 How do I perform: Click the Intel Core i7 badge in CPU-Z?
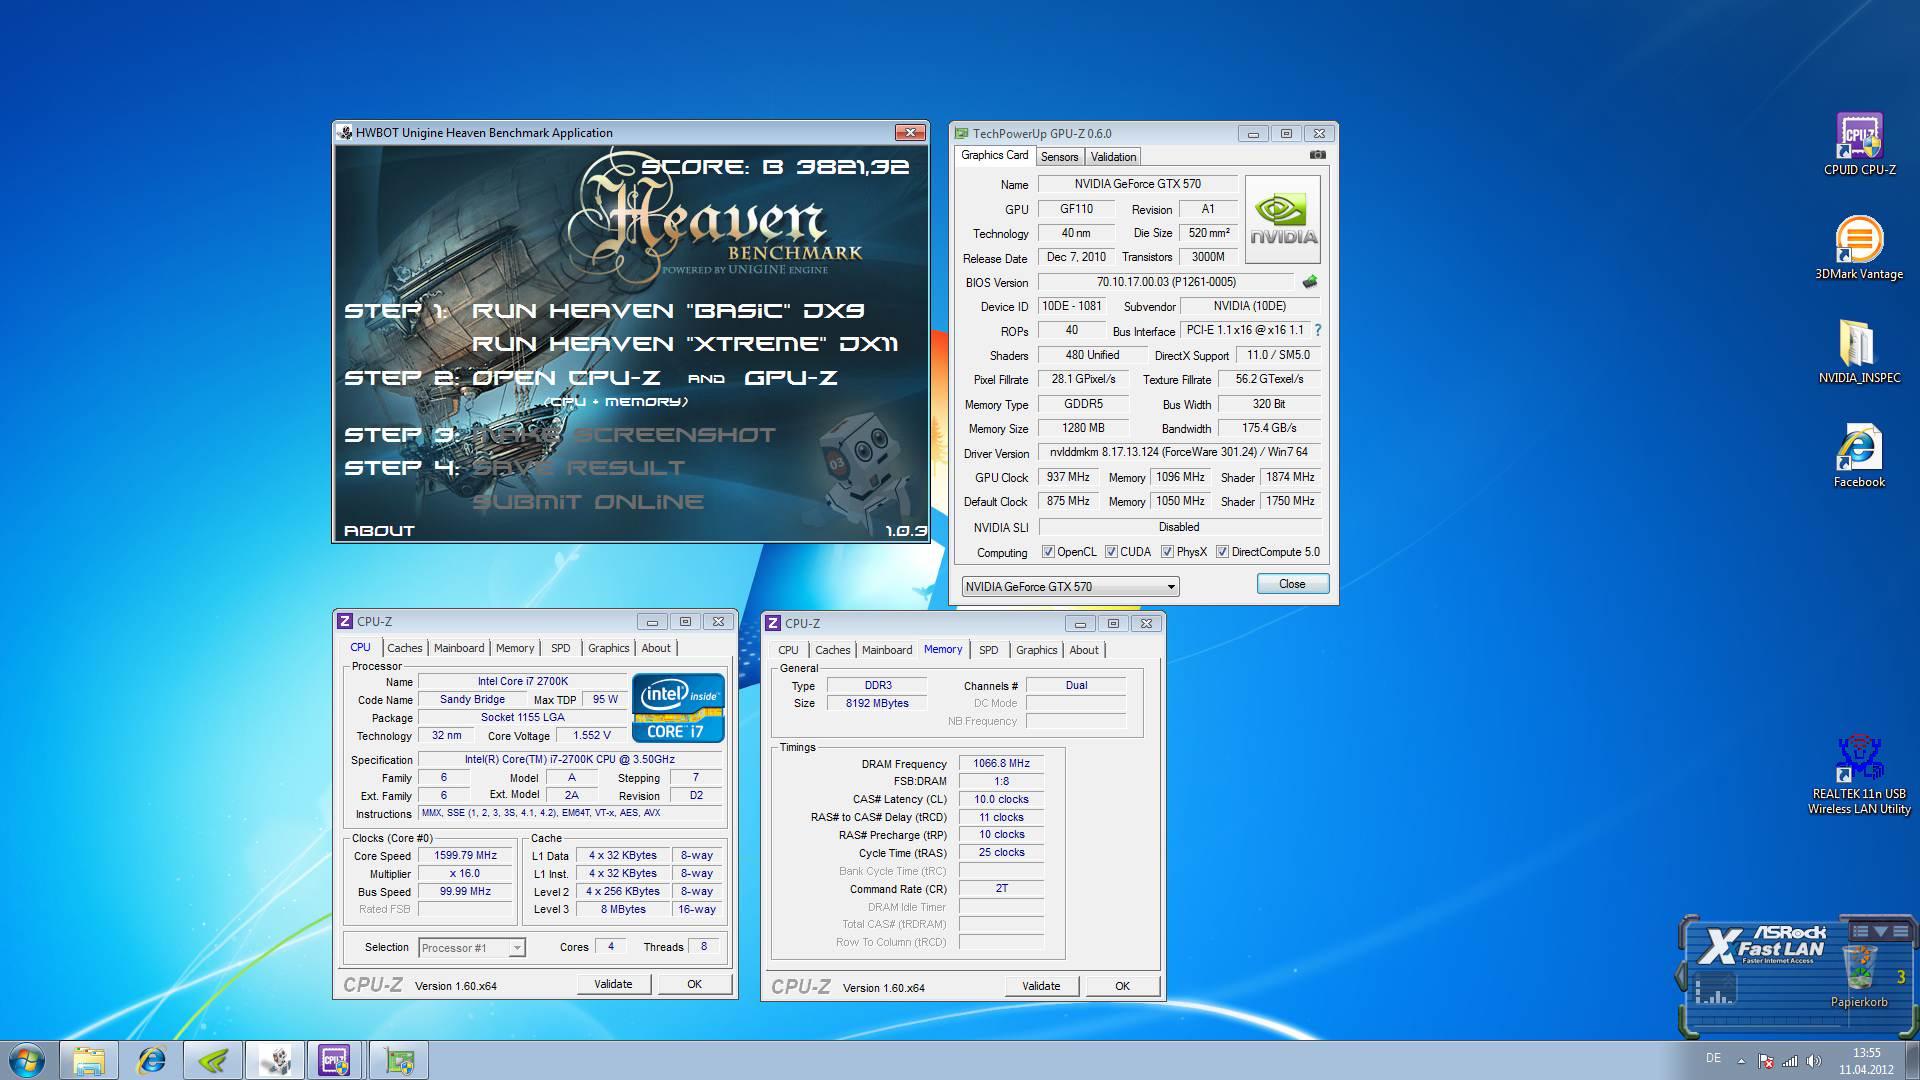678,708
